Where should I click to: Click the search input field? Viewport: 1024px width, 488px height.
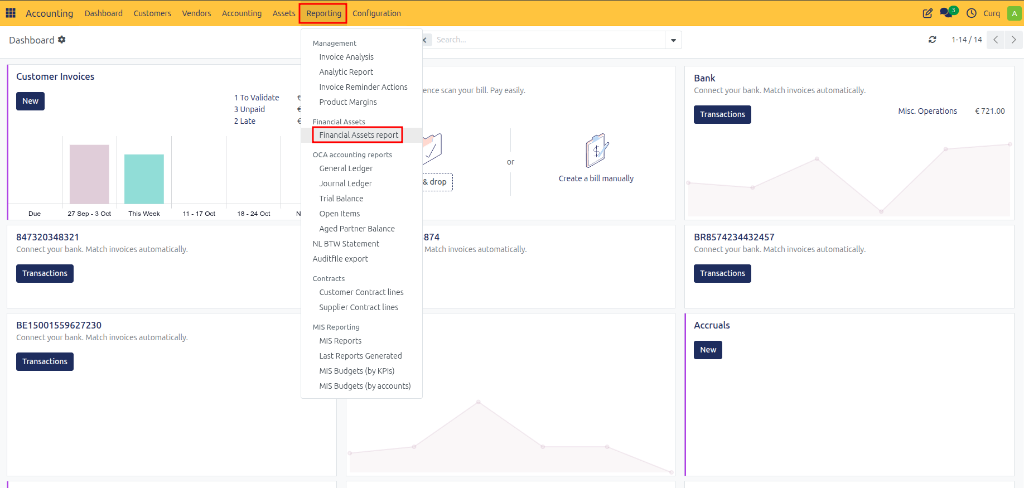pyautogui.click(x=549, y=40)
